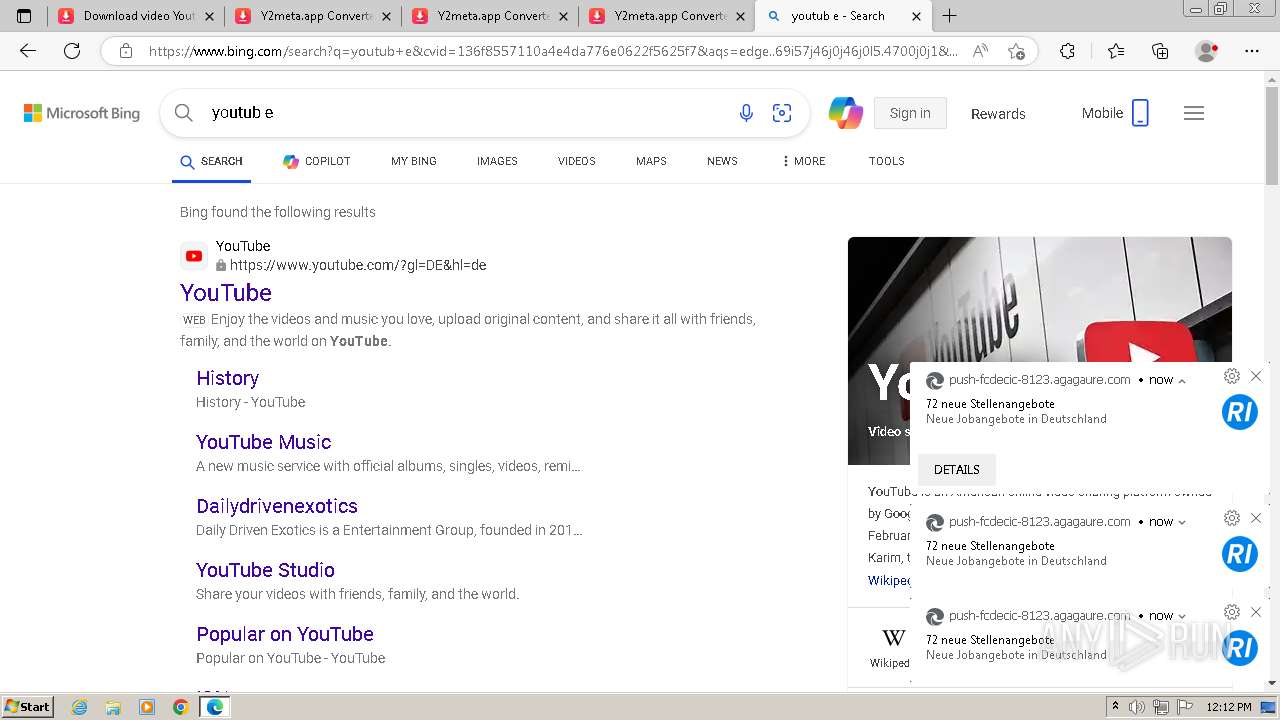Open Chrome from the taskbar
Viewport: 1280px width, 720px height.
point(181,707)
